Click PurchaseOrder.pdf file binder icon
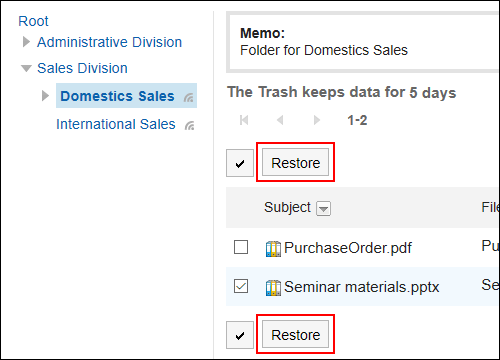This screenshot has height=360, width=500. tap(273, 249)
